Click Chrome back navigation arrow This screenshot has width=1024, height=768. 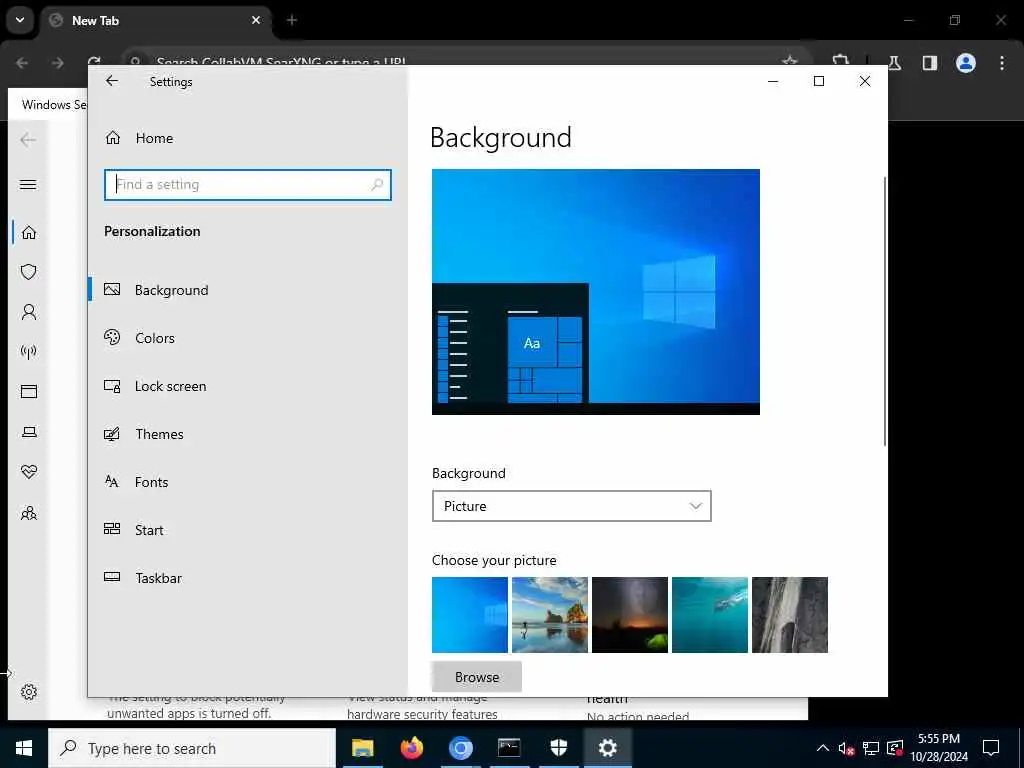[x=22, y=63]
